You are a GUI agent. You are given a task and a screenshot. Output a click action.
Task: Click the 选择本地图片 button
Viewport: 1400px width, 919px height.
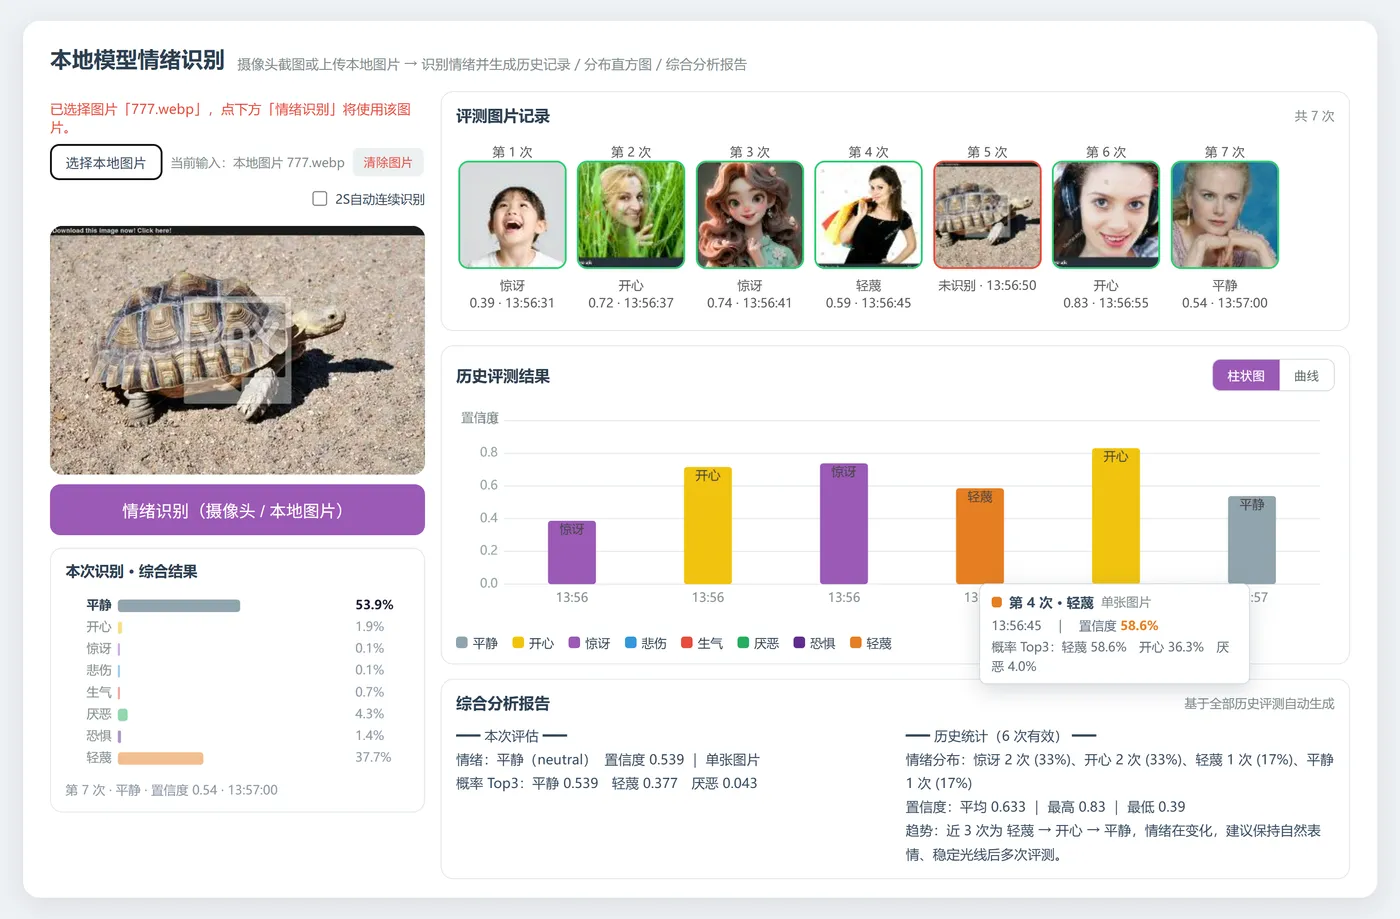click(106, 163)
